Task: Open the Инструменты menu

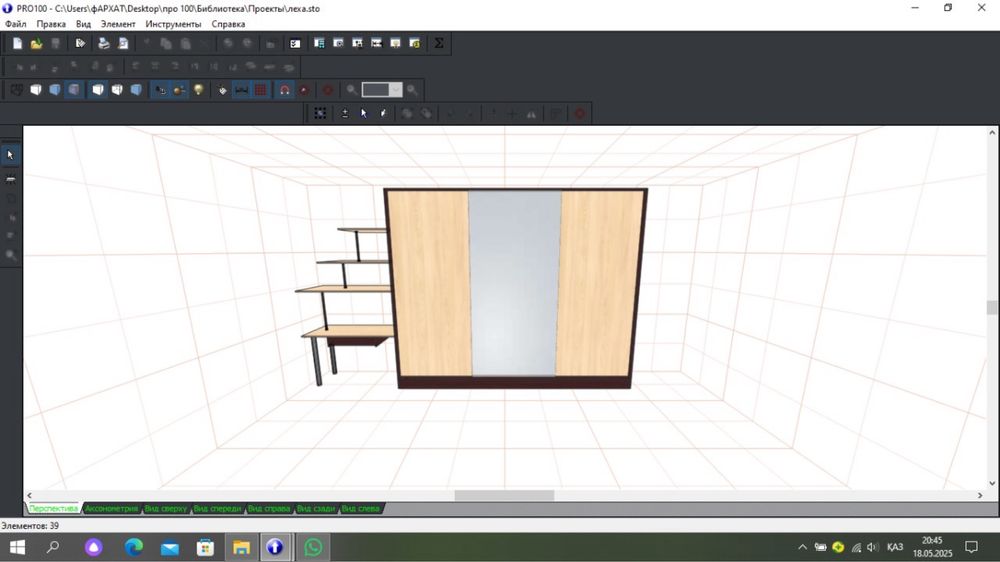Action: 173,24
